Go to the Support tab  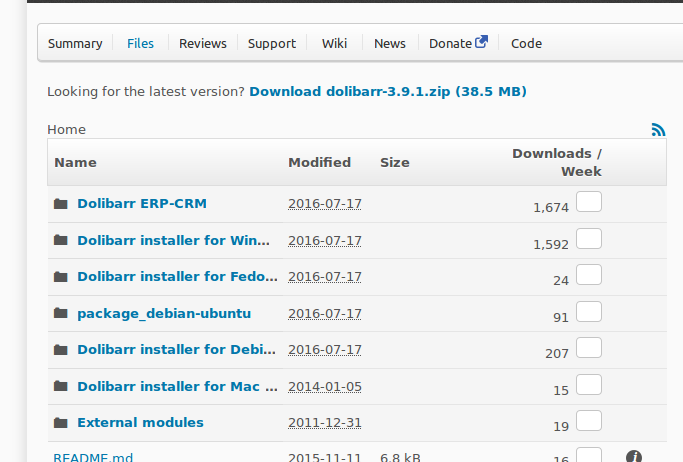click(x=272, y=44)
